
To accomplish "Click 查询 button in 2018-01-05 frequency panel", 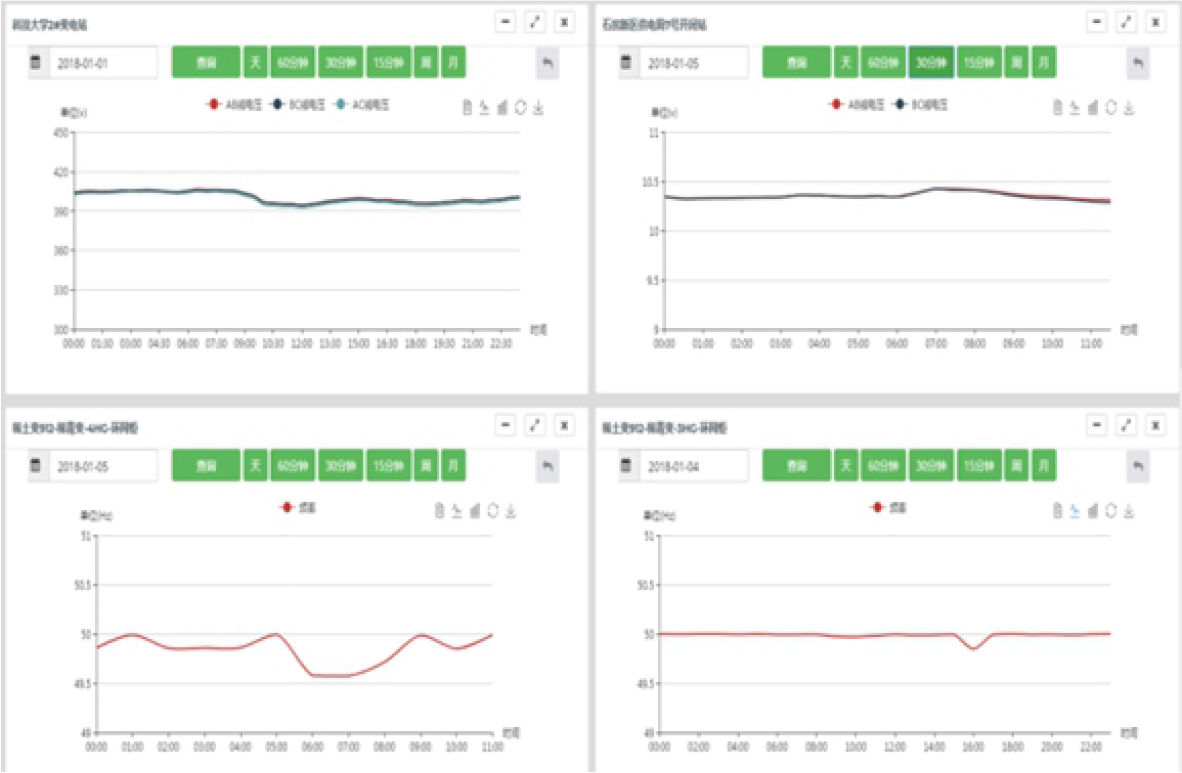I will [207, 465].
